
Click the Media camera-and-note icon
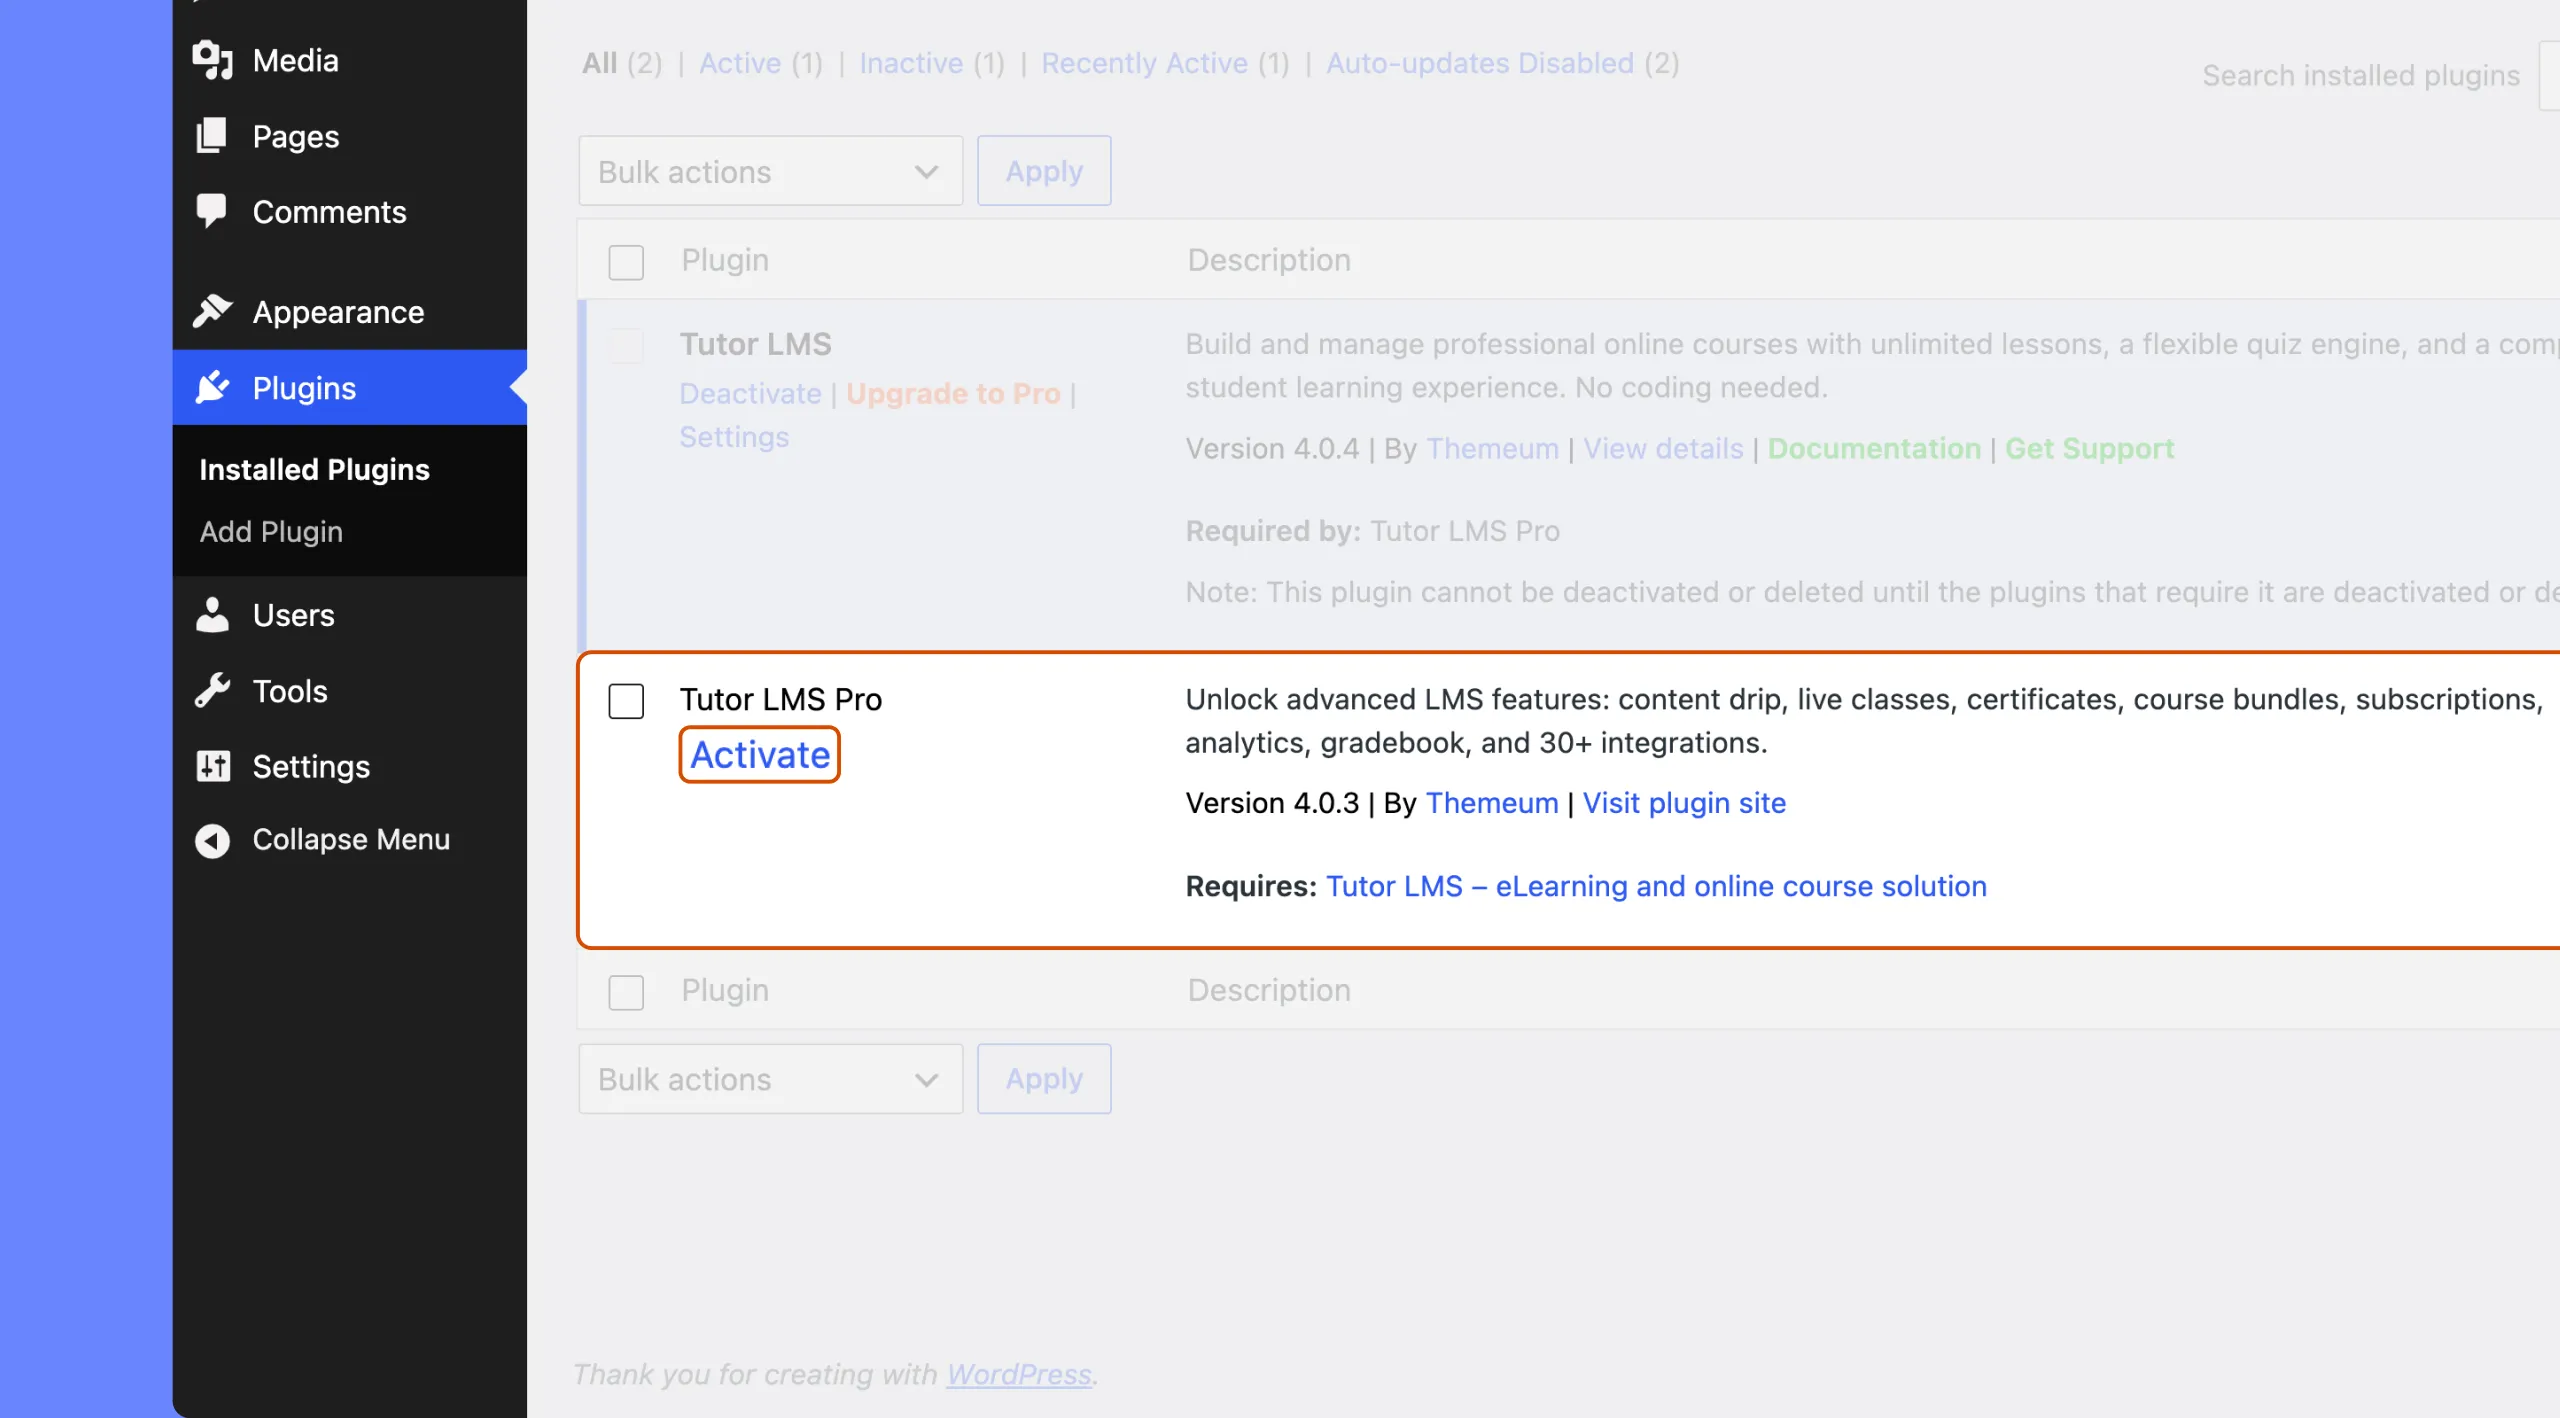[212, 60]
